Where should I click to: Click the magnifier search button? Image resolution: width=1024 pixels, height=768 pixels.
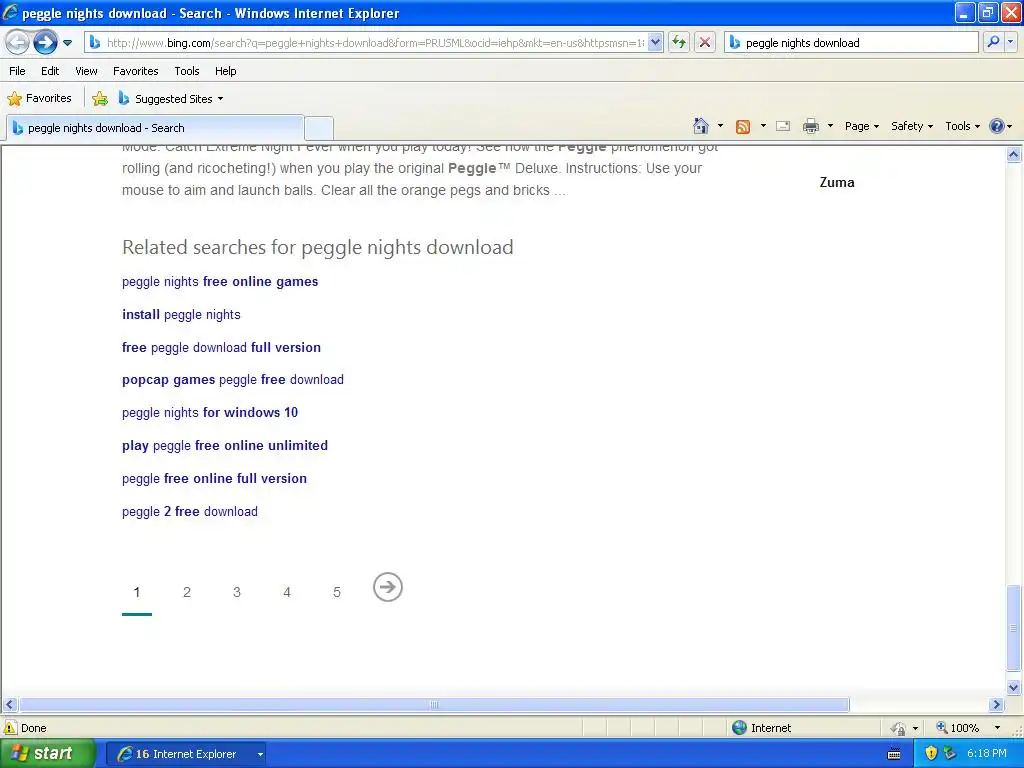(993, 43)
